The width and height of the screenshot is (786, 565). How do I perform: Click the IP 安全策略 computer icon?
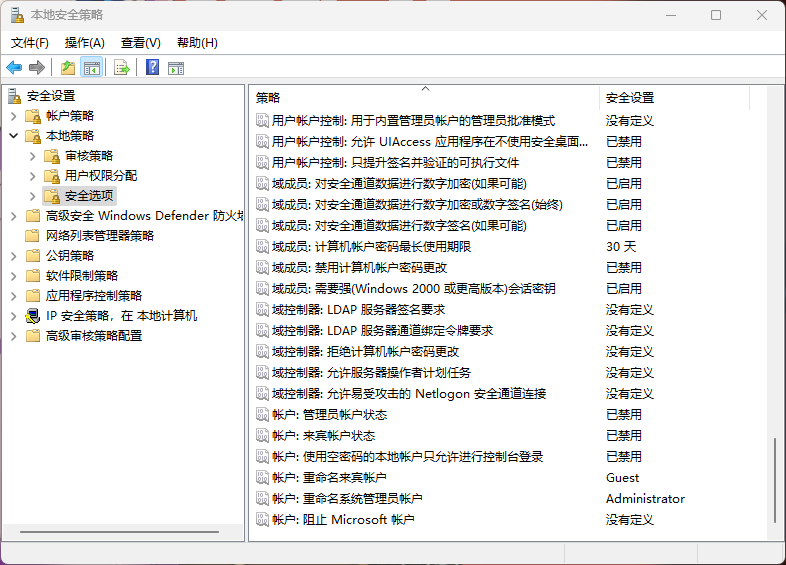(x=33, y=316)
